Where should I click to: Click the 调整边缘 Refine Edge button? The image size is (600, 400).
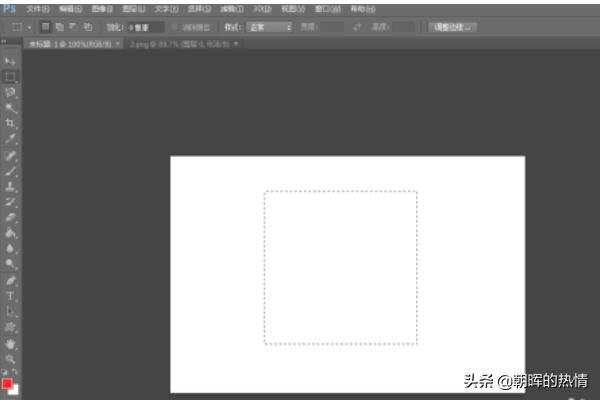(x=452, y=27)
